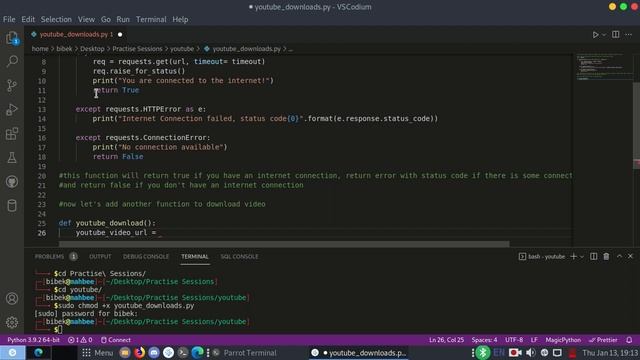Open the Selection menu
This screenshot has height=360, width=640.
coord(56,19)
